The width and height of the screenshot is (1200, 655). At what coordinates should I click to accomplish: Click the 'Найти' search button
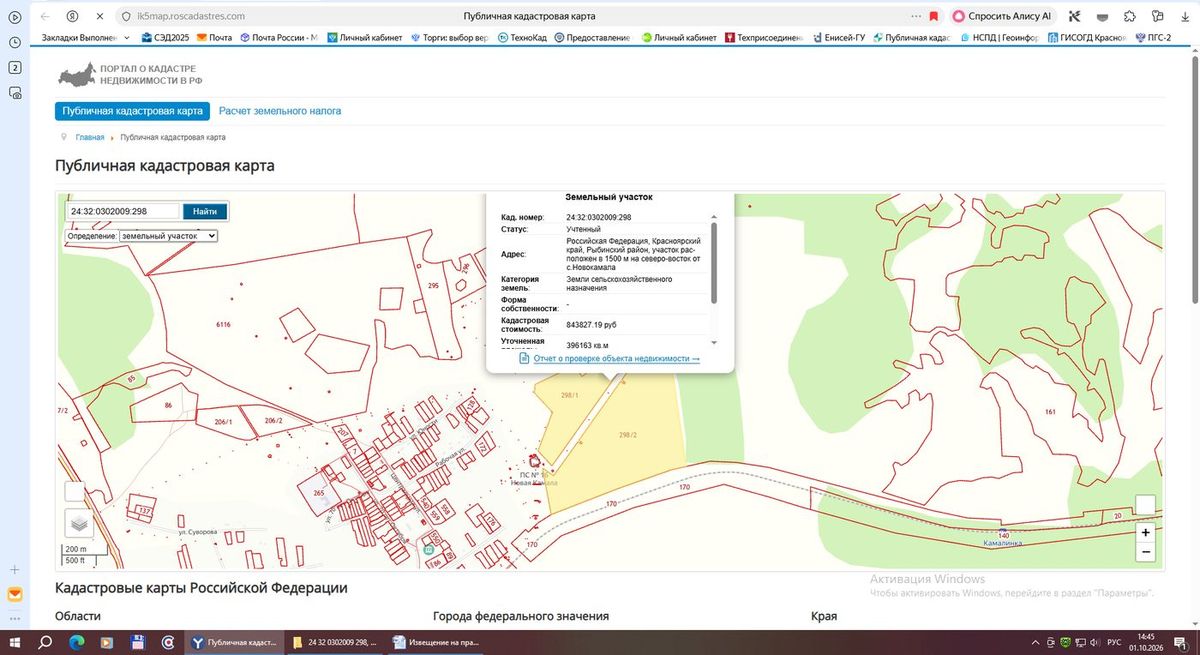pyautogui.click(x=205, y=212)
